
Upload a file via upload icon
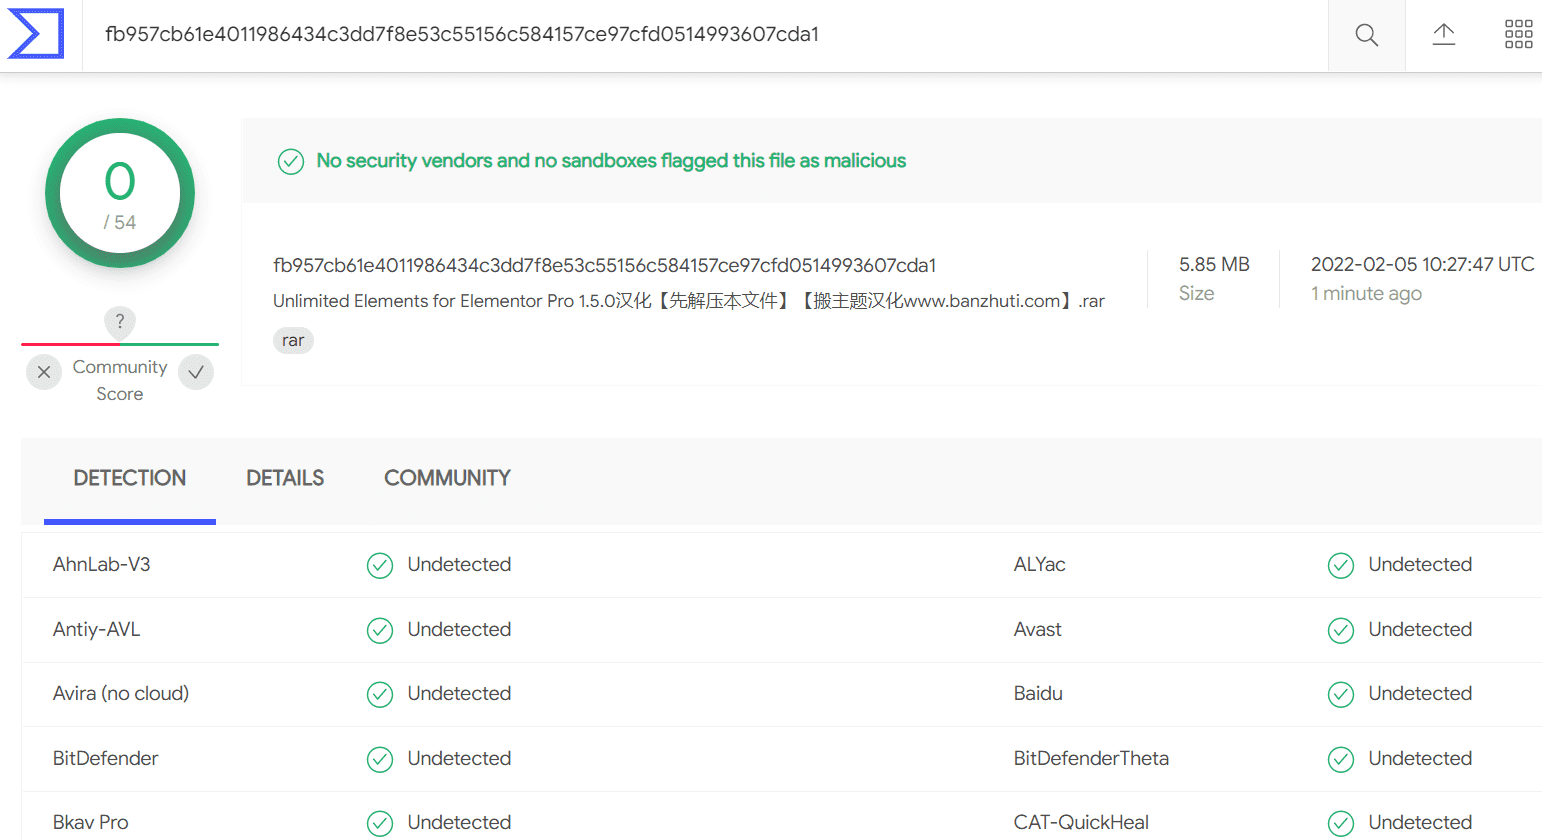[1443, 35]
